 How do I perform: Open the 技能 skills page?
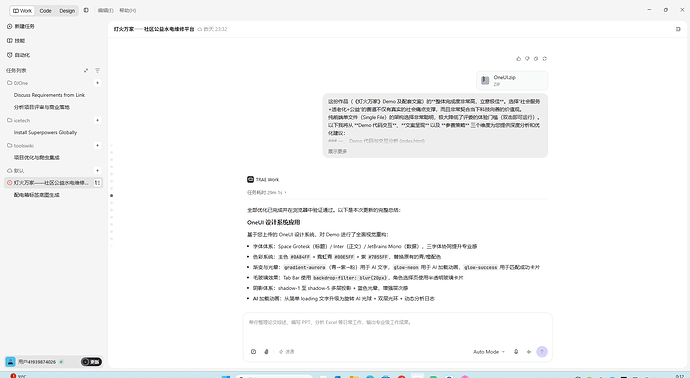coord(16,40)
